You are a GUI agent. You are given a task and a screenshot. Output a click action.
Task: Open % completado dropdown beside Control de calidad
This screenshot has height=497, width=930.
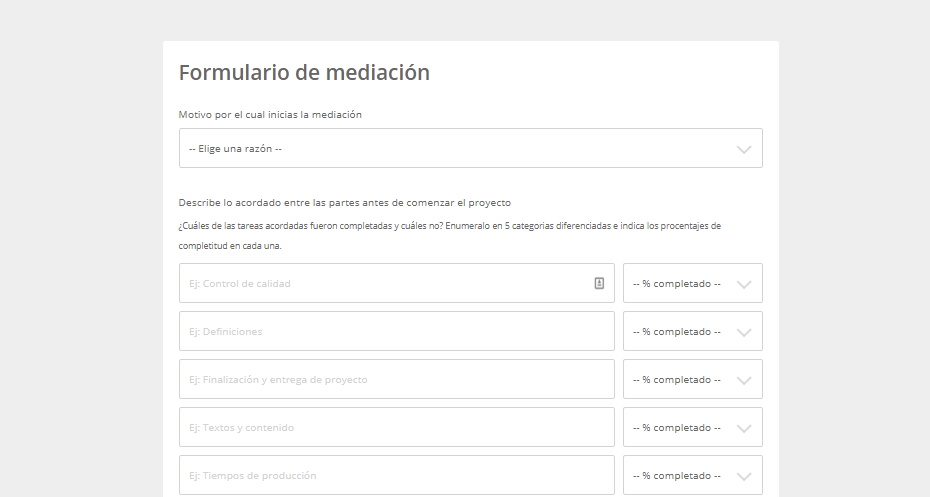pyautogui.click(x=693, y=283)
